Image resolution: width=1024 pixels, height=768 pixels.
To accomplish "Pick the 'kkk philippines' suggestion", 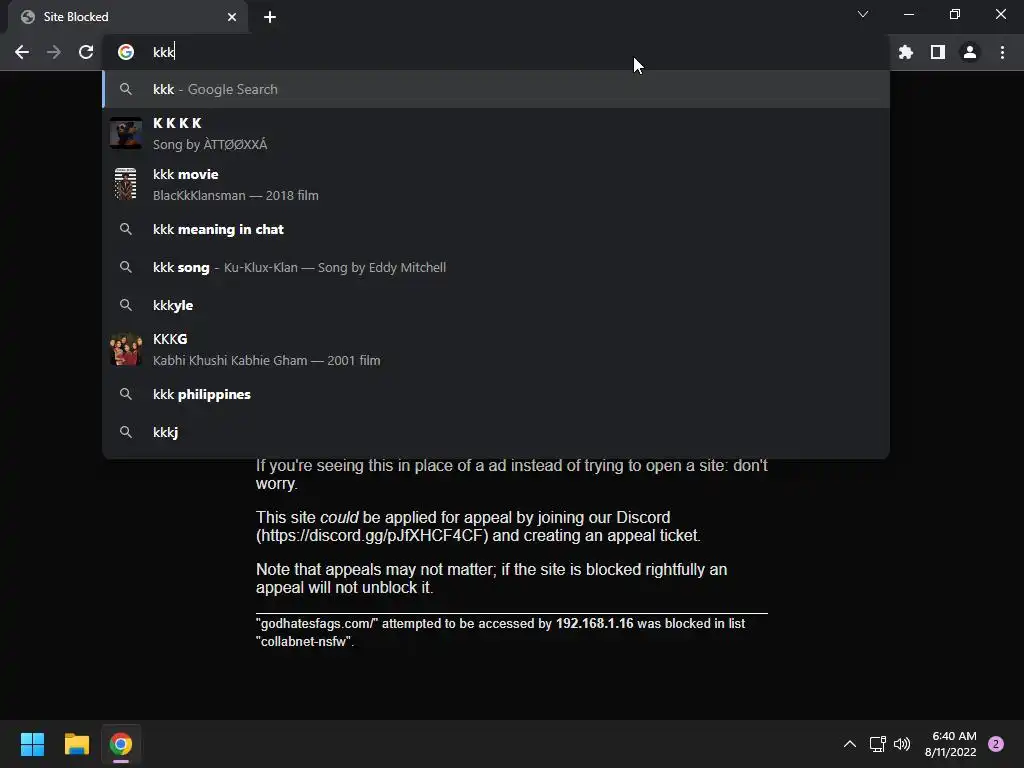I will coord(496,394).
